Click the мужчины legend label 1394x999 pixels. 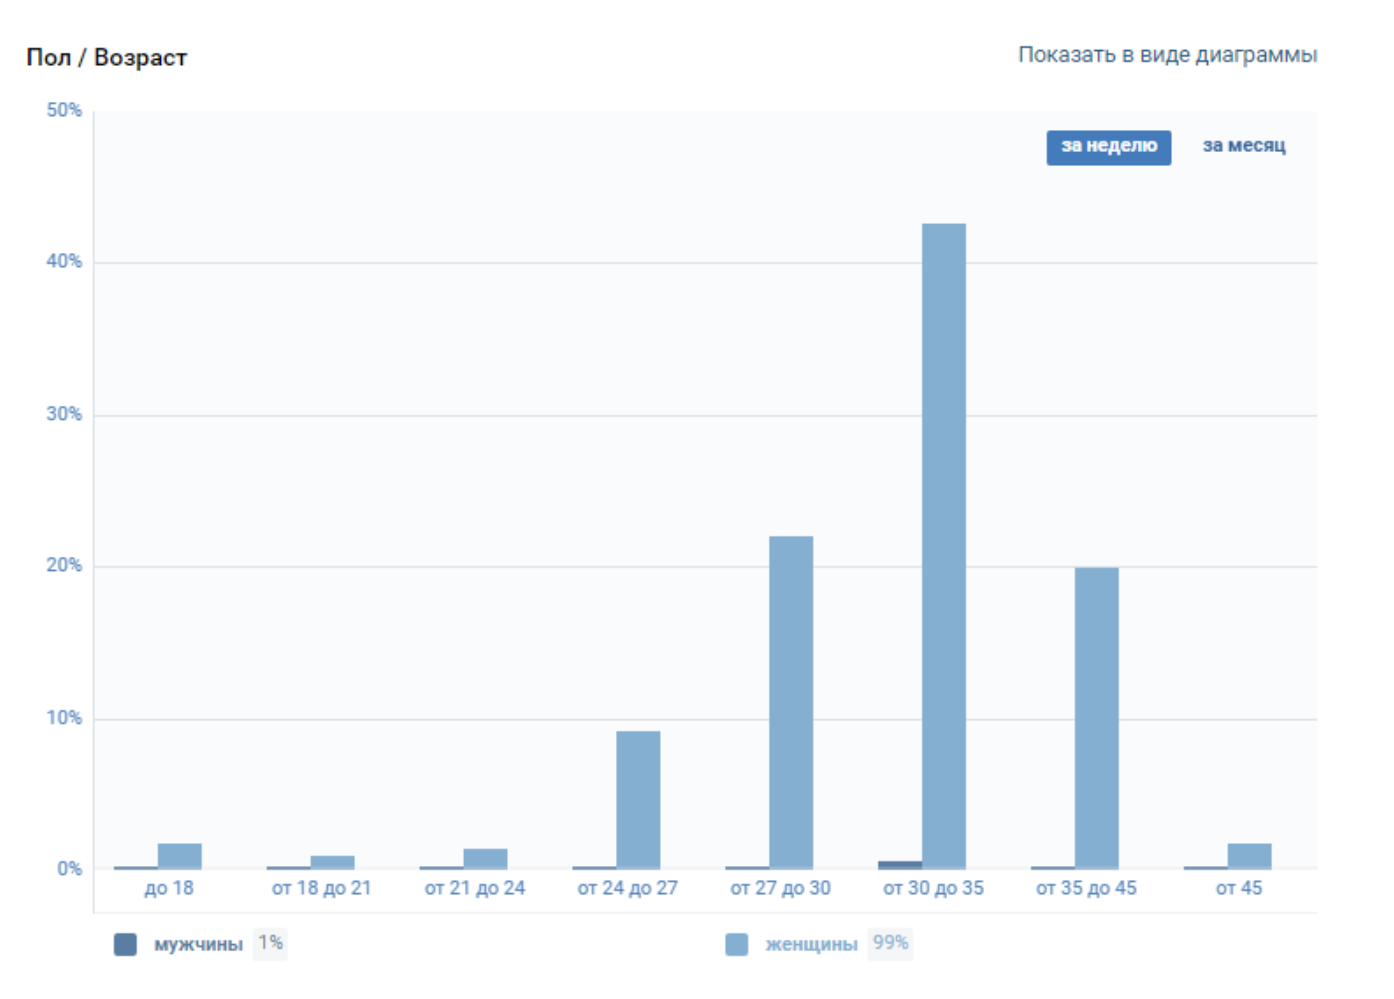point(198,944)
